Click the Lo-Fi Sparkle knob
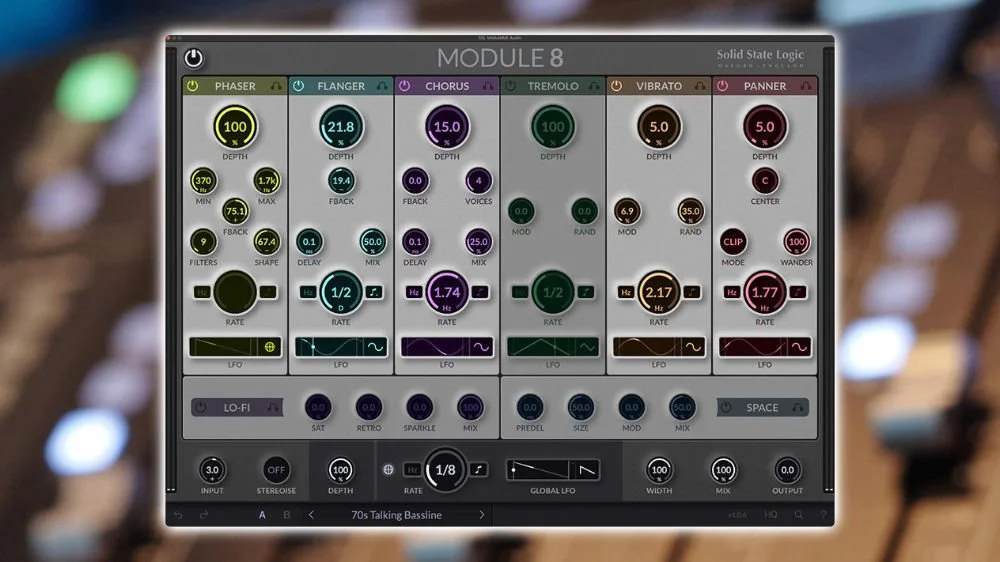 pos(420,407)
